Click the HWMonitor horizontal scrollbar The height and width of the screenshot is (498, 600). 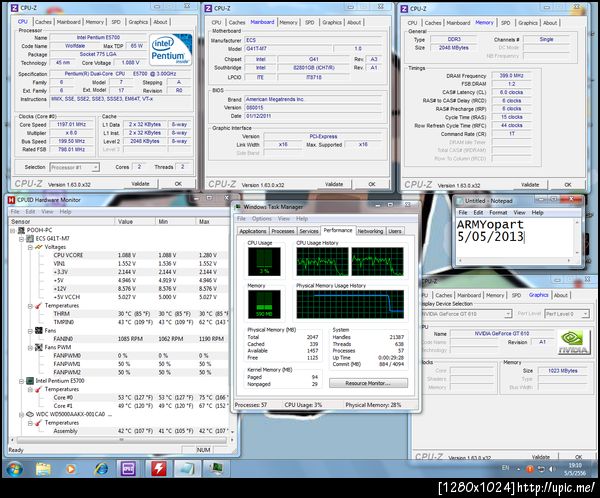122,440
